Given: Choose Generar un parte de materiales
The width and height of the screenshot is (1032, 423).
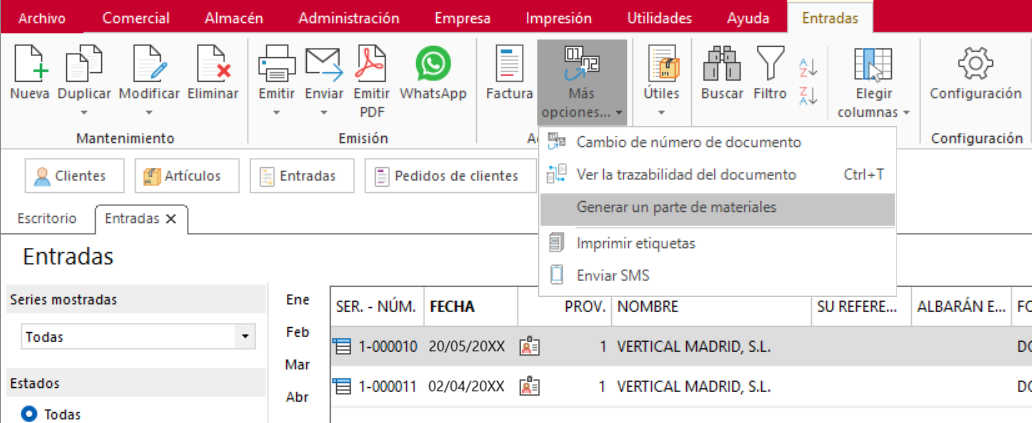Looking at the screenshot, I should pyautogui.click(x=717, y=208).
